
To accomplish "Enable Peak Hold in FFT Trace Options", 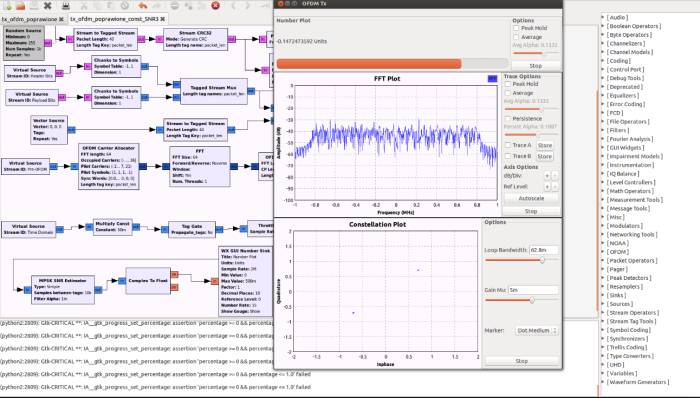I will pos(508,84).
